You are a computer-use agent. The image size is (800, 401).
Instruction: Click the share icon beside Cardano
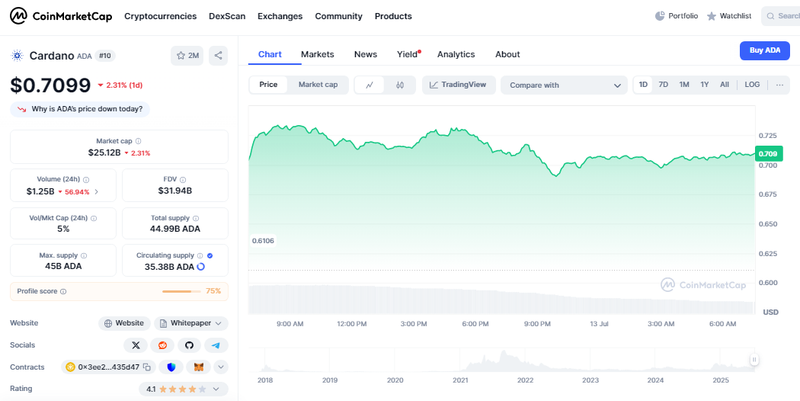coord(218,55)
